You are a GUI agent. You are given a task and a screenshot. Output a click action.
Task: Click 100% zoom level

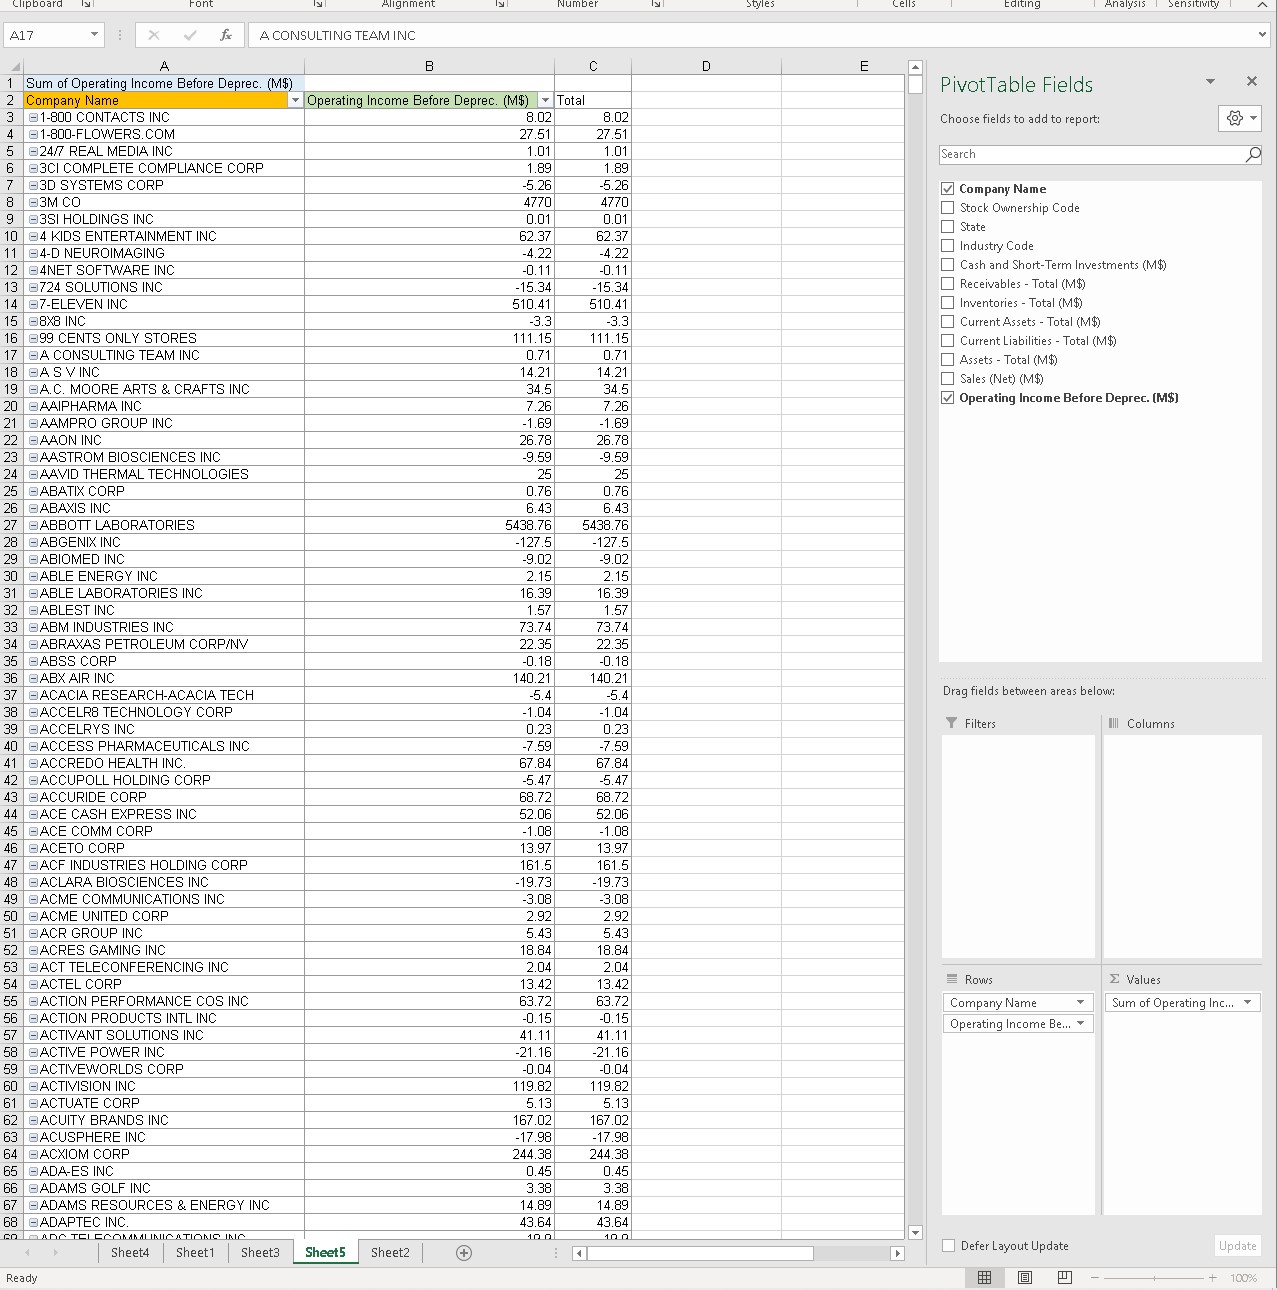pyautogui.click(x=1243, y=1278)
